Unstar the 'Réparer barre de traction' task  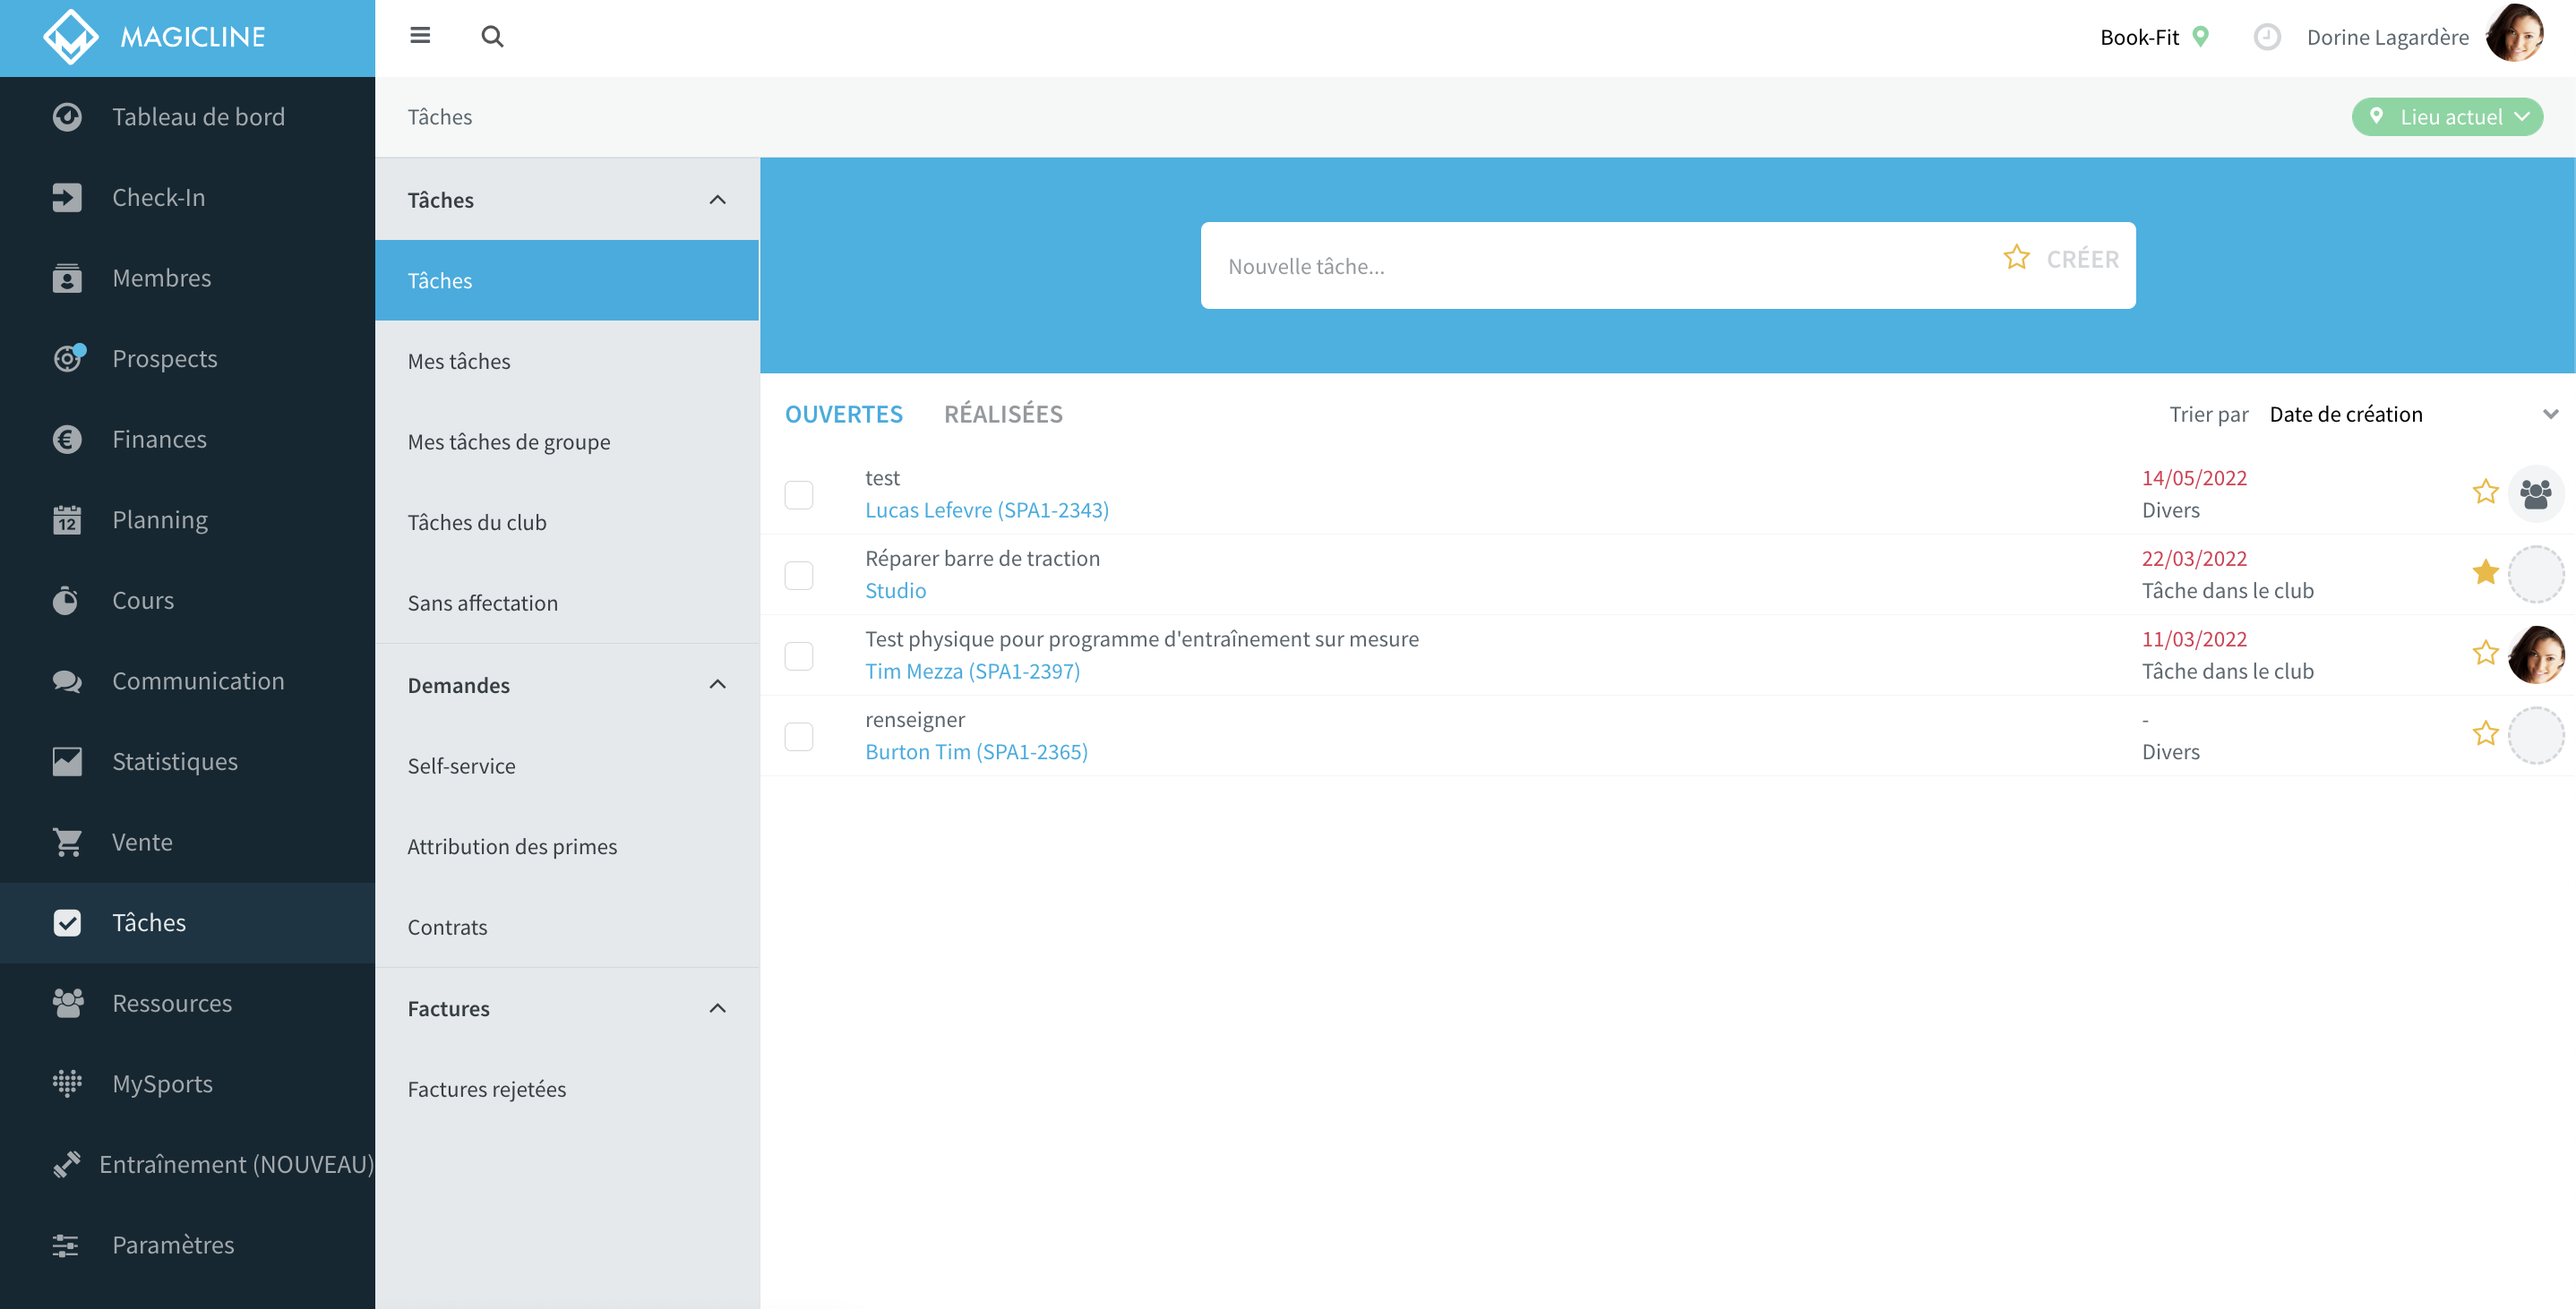(x=2485, y=573)
